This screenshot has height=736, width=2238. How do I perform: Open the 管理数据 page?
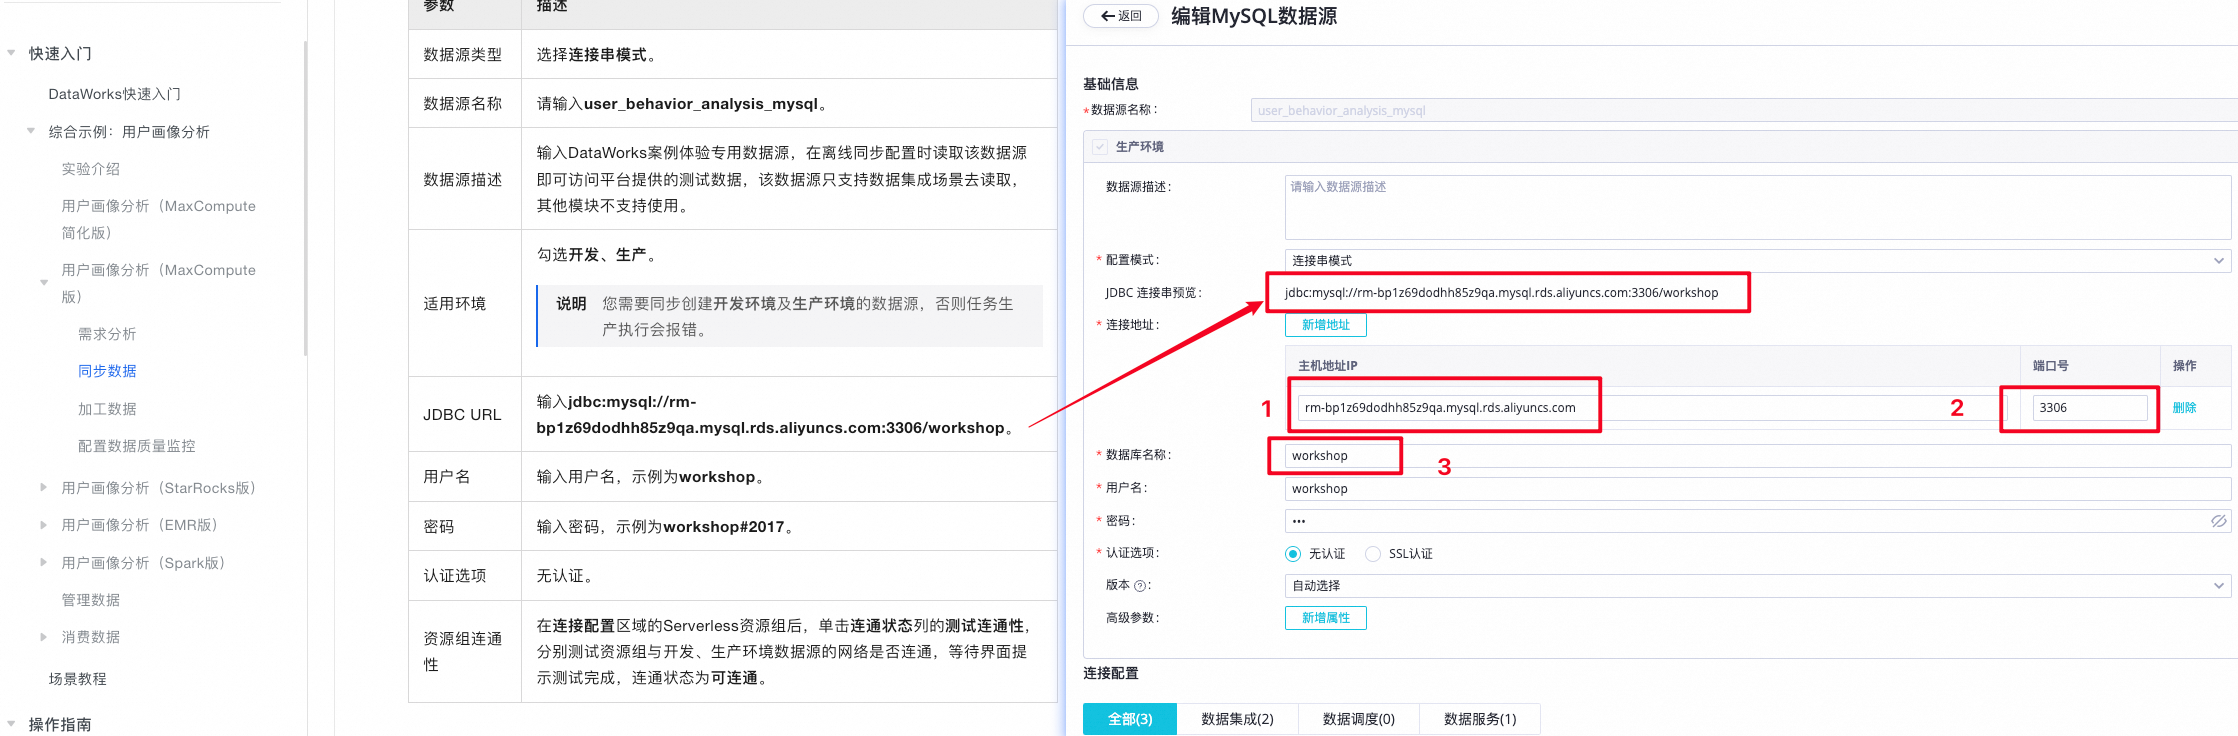point(91,600)
